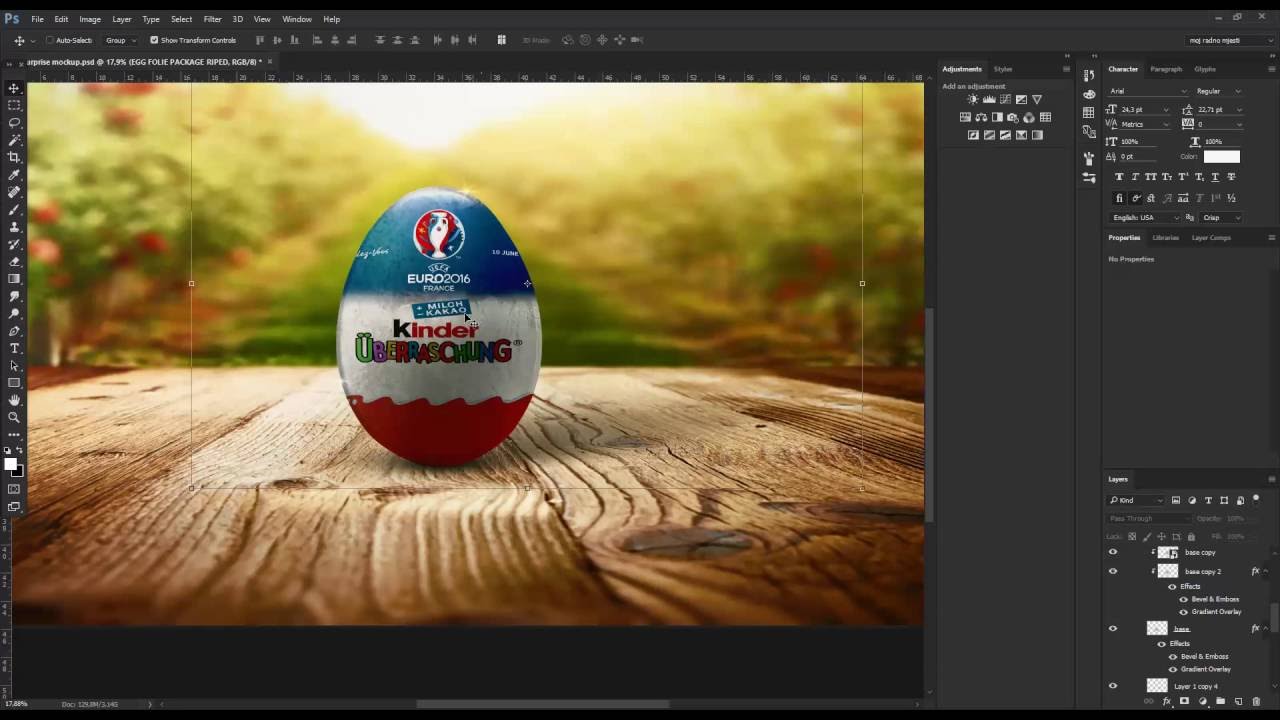This screenshot has height=720, width=1280.
Task: Open the Filter menu
Action: [212, 19]
